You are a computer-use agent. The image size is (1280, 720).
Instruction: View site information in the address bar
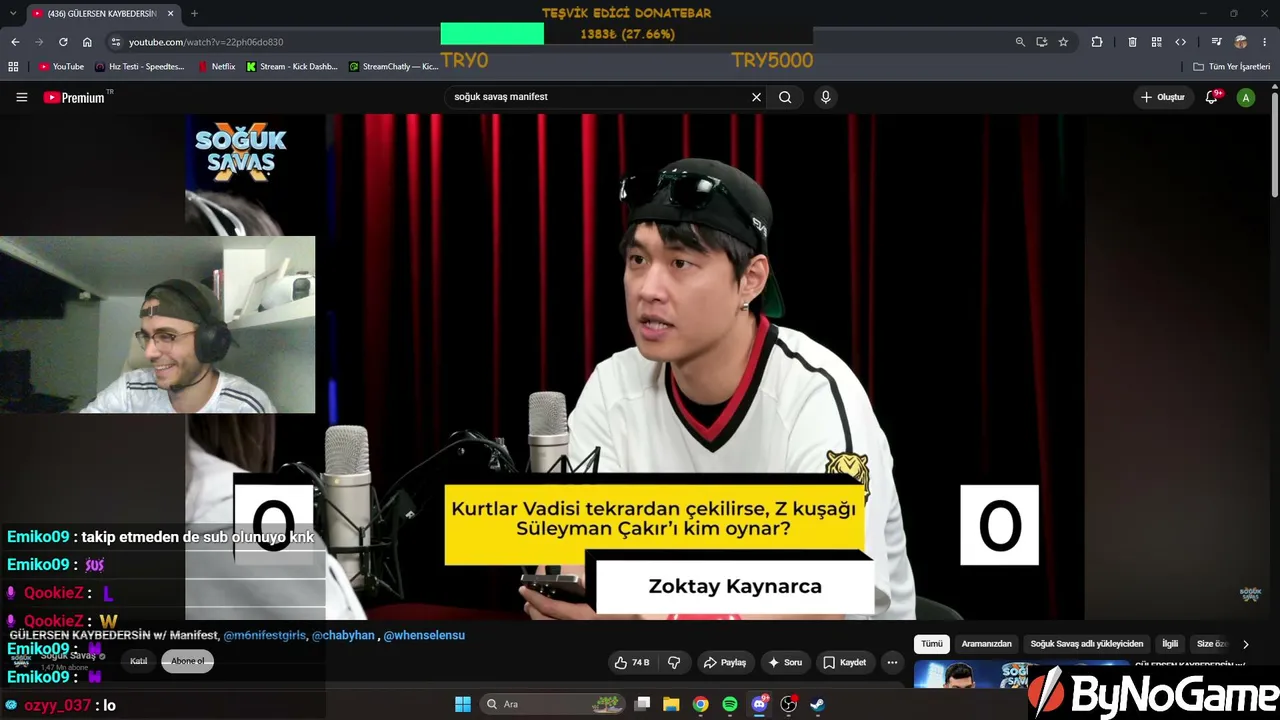[x=116, y=42]
